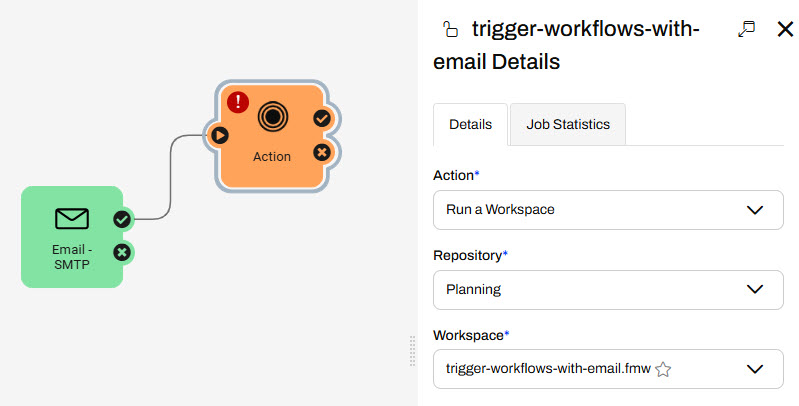The image size is (799, 406).
Task: Click the red error badge on Action node
Action: pos(238,102)
